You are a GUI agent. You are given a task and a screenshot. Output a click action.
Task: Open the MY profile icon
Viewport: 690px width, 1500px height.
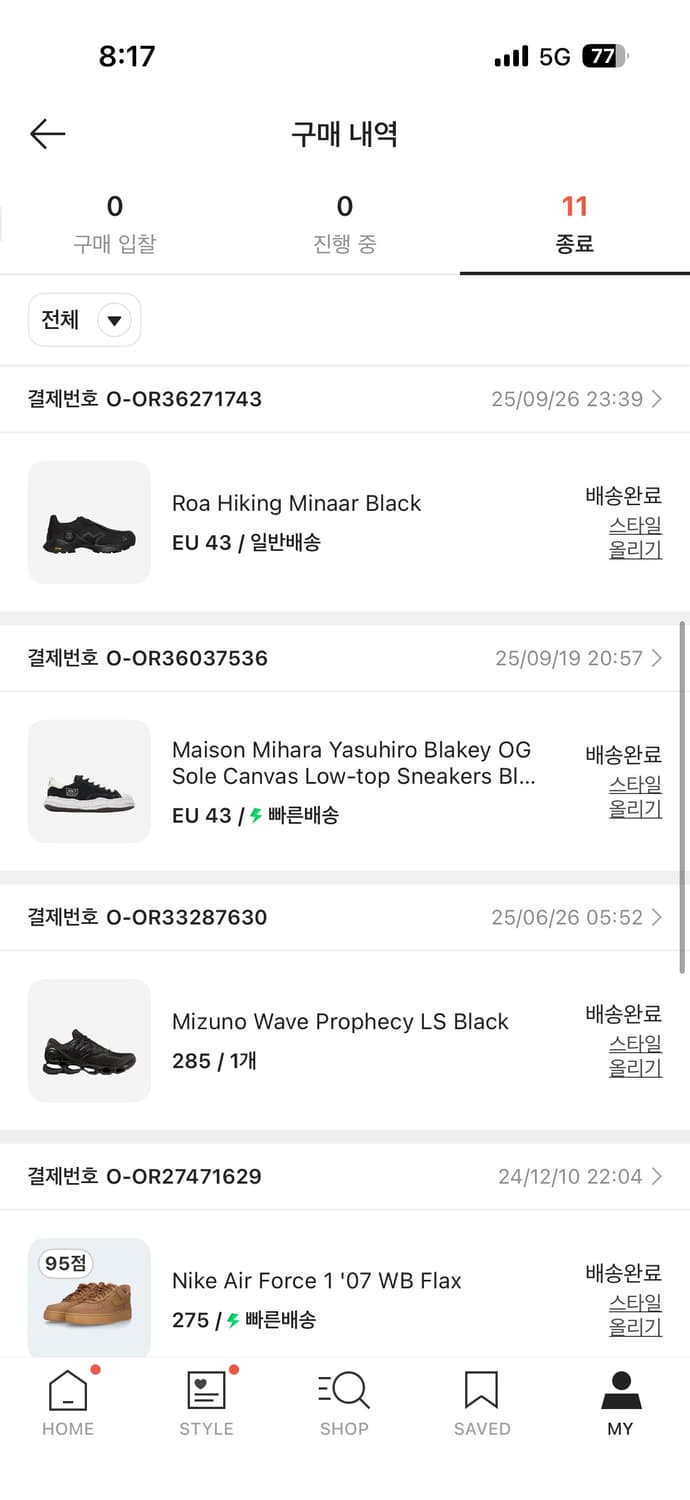[x=620, y=1391]
